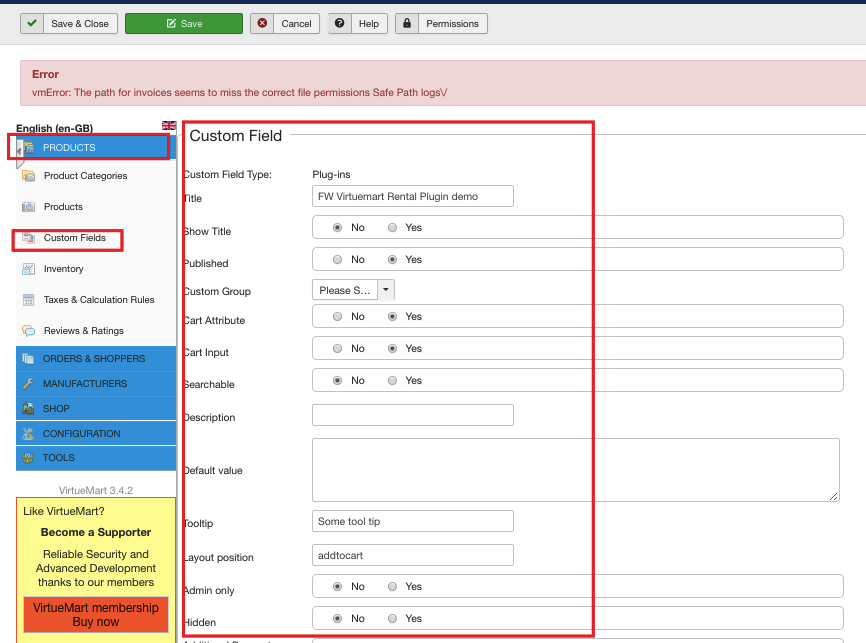
Task: Open the Custom Group dropdown
Action: [x=353, y=290]
